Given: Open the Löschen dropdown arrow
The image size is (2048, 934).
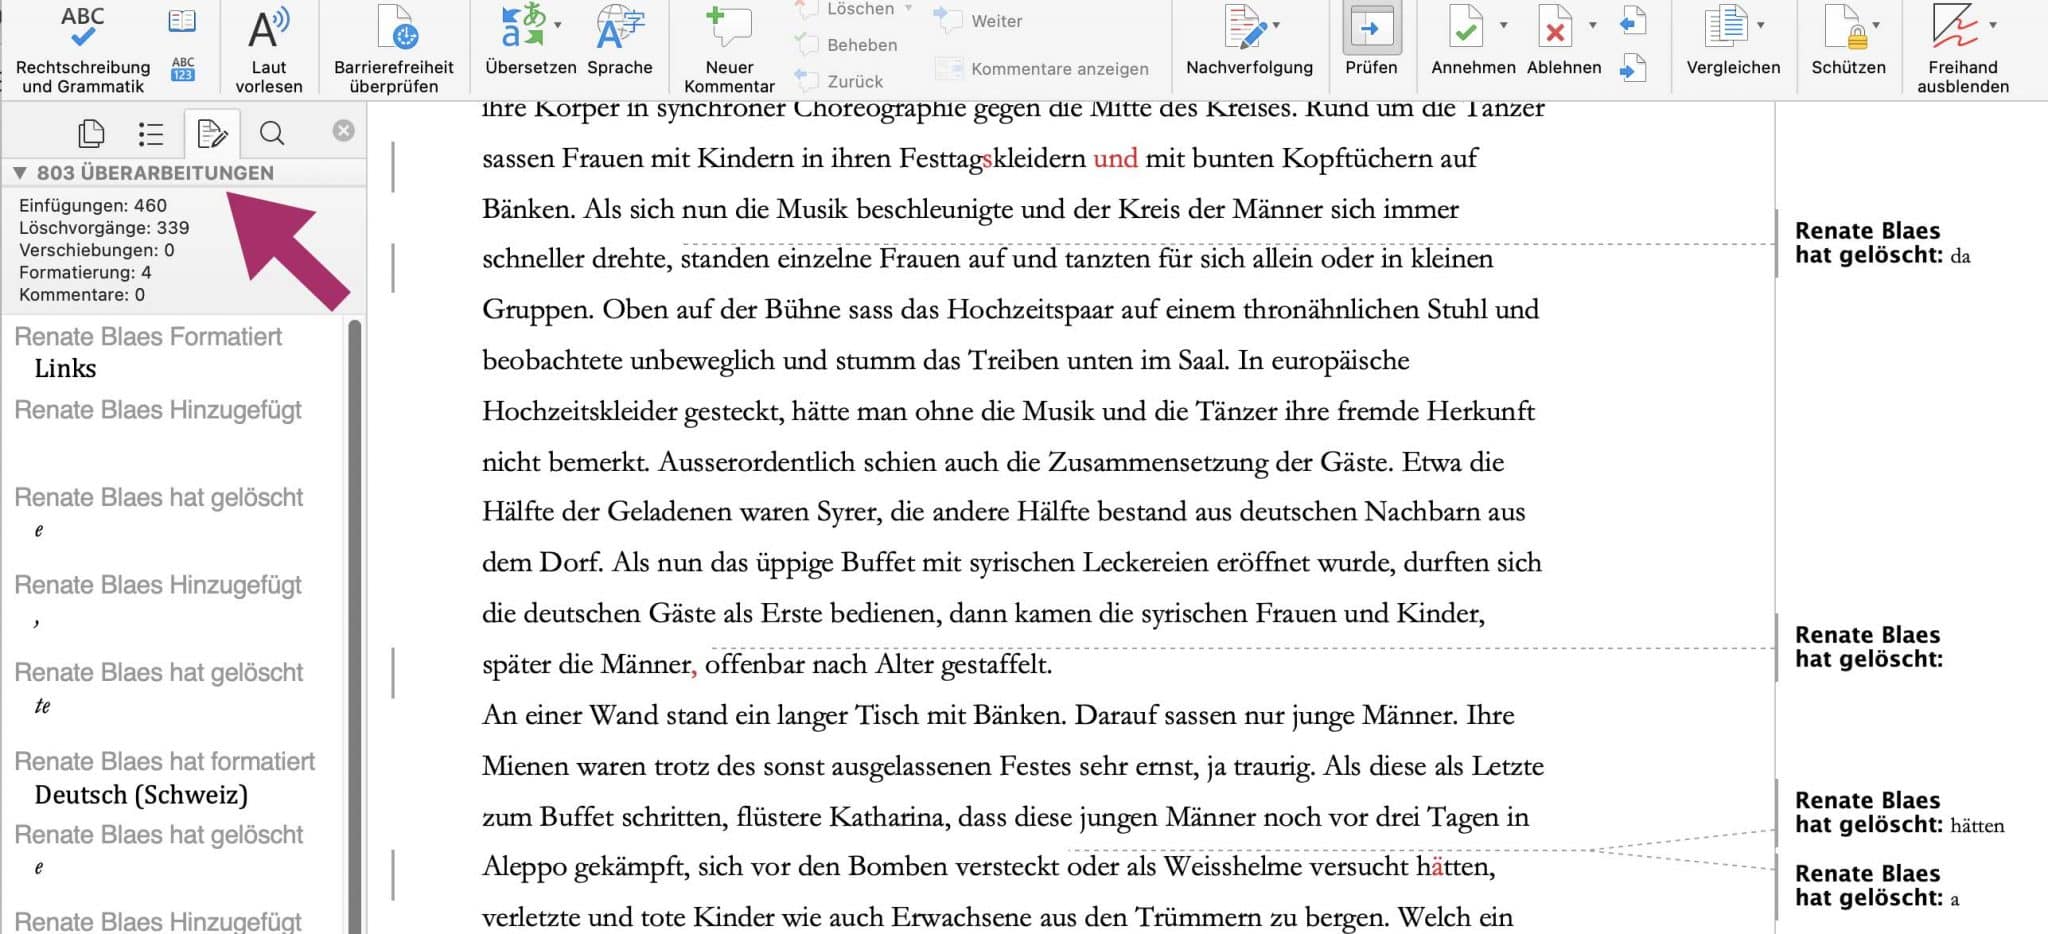Looking at the screenshot, I should 909,8.
